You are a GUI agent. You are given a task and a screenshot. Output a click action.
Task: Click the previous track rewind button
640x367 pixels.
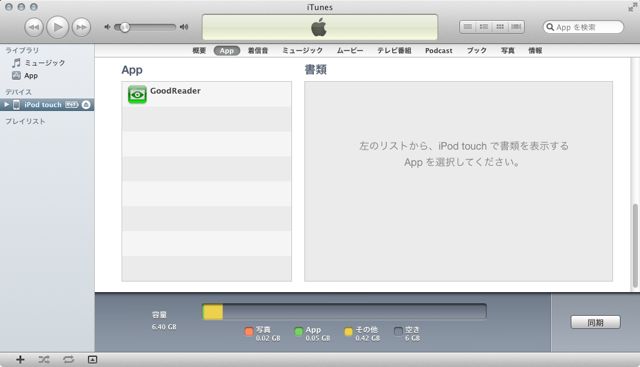coord(34,27)
